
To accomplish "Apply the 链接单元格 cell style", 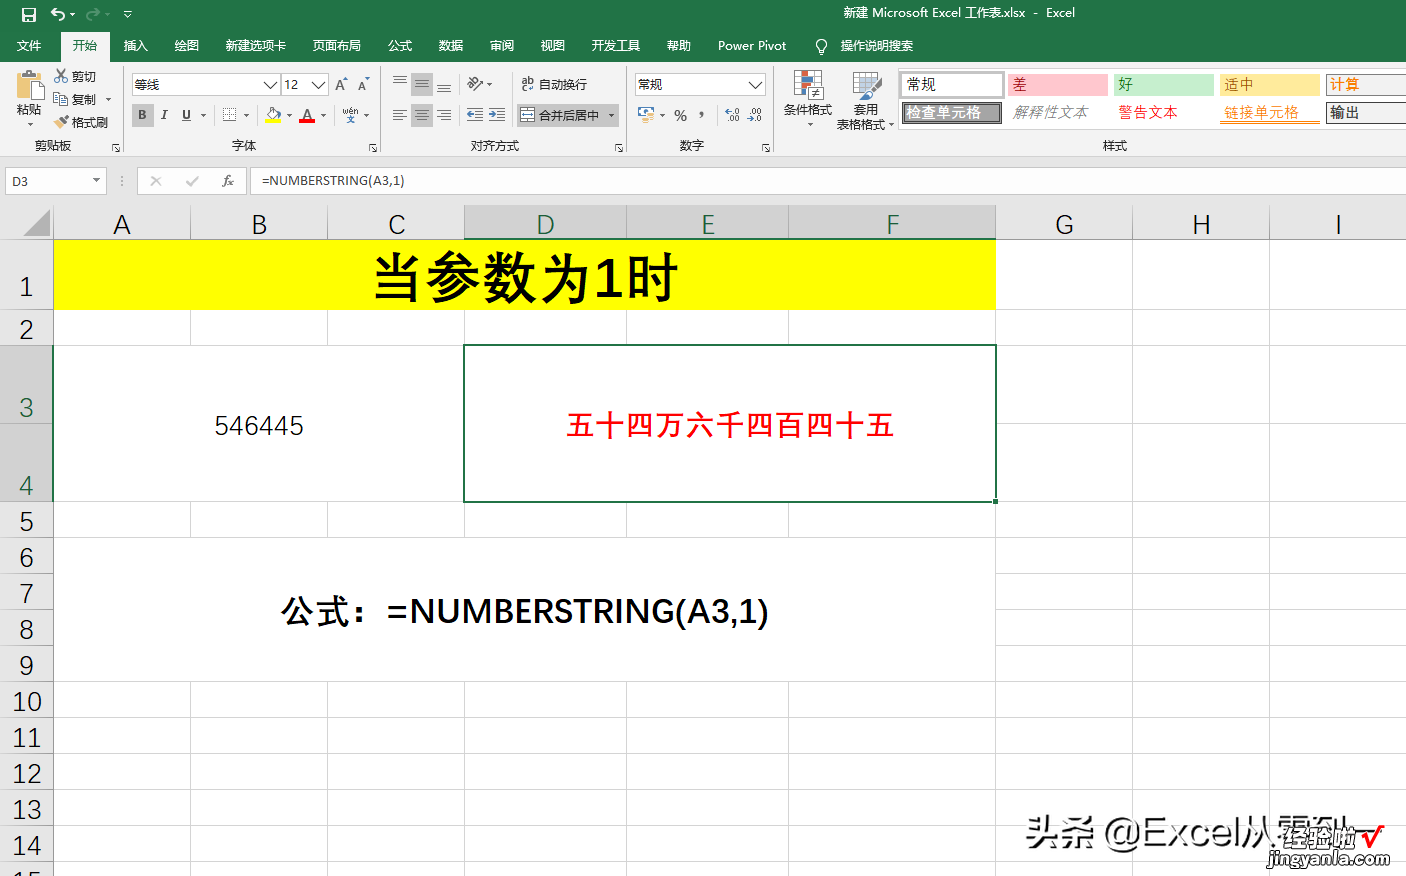I will tap(1270, 113).
